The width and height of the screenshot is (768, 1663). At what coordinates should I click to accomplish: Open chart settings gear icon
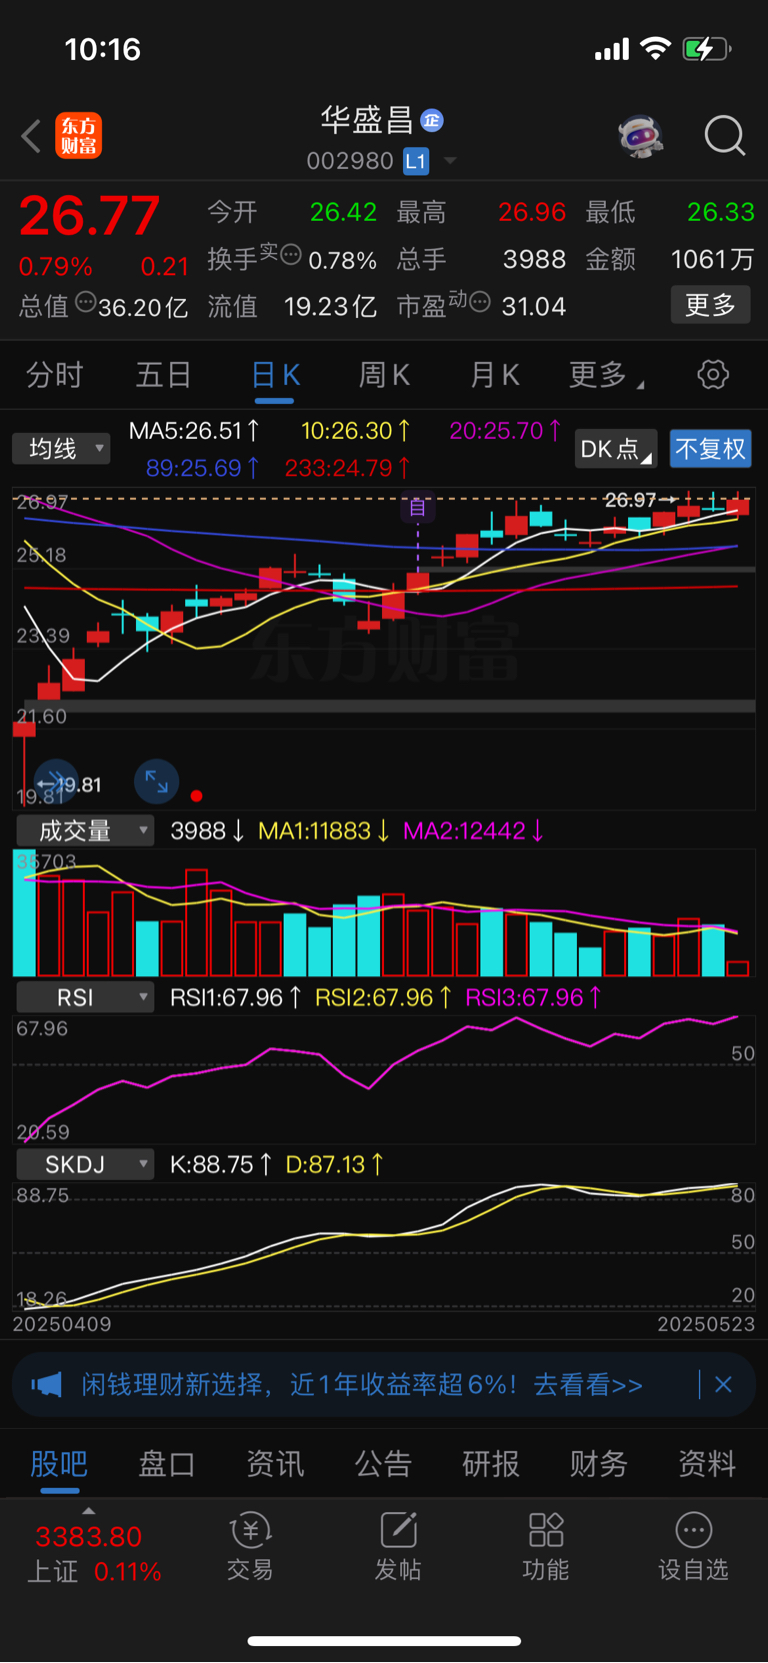pyautogui.click(x=713, y=375)
